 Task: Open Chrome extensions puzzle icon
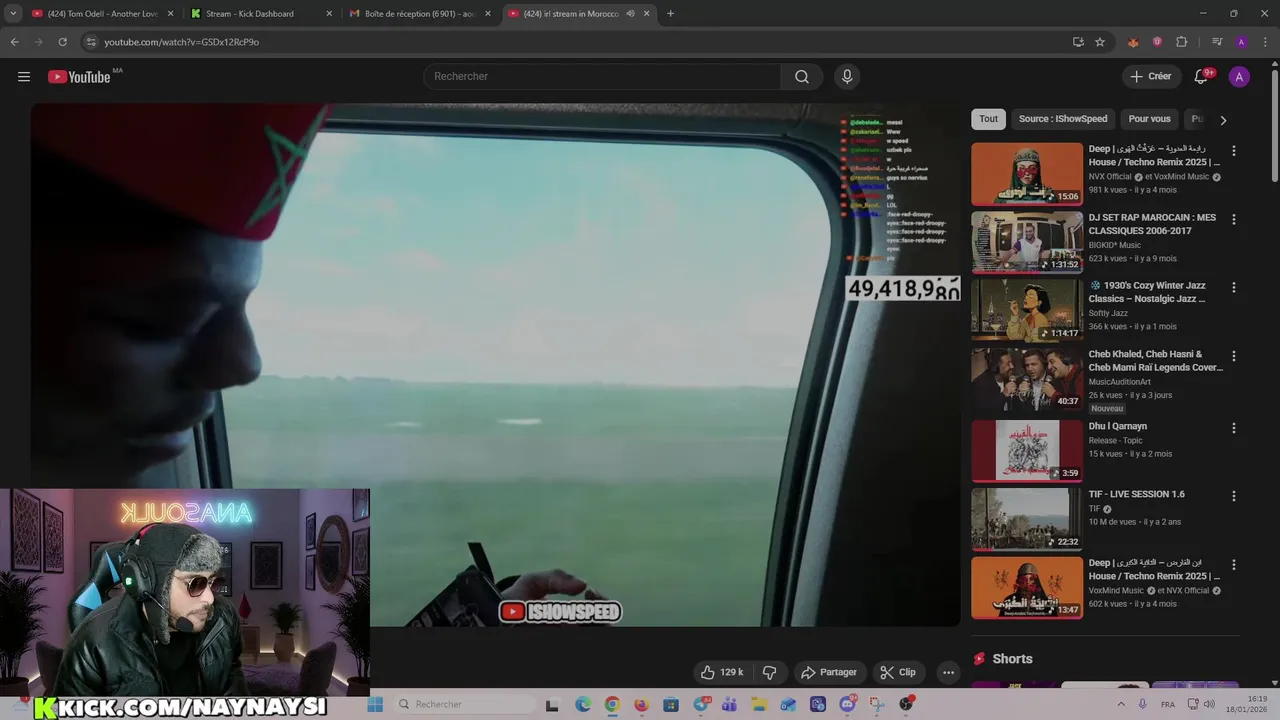tap(1181, 42)
